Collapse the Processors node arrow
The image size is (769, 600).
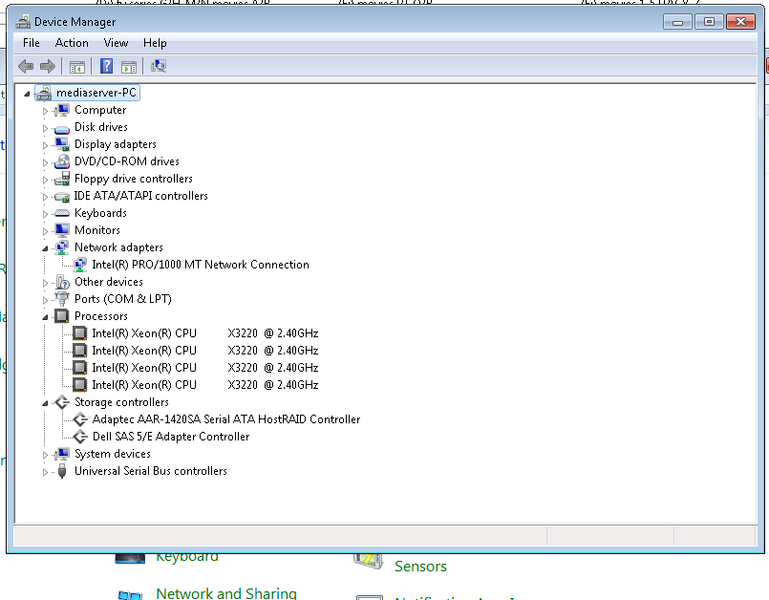(x=45, y=317)
